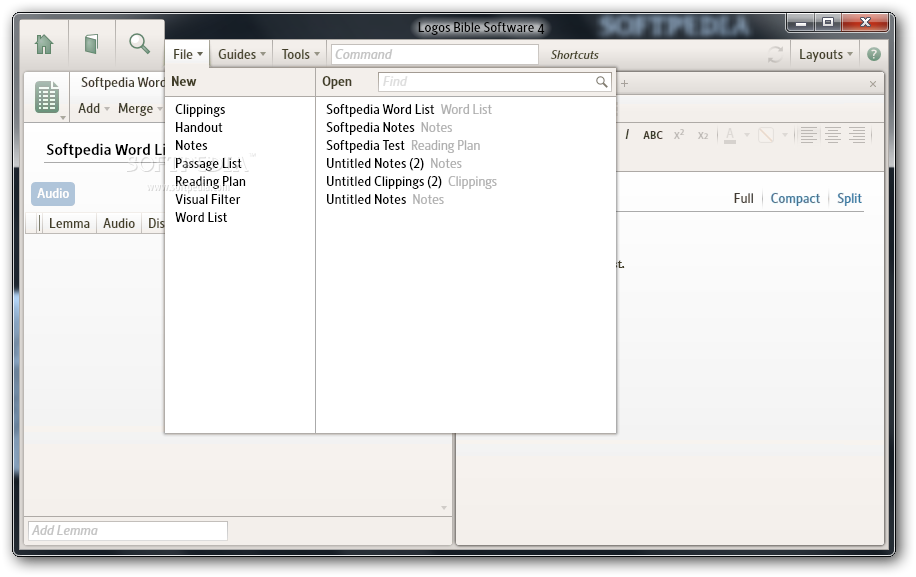
Task: Create new Notes document
Action: pos(191,145)
